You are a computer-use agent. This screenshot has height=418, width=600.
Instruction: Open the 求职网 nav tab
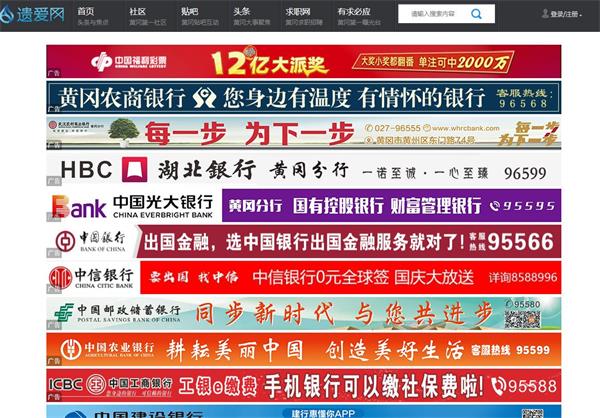click(304, 16)
